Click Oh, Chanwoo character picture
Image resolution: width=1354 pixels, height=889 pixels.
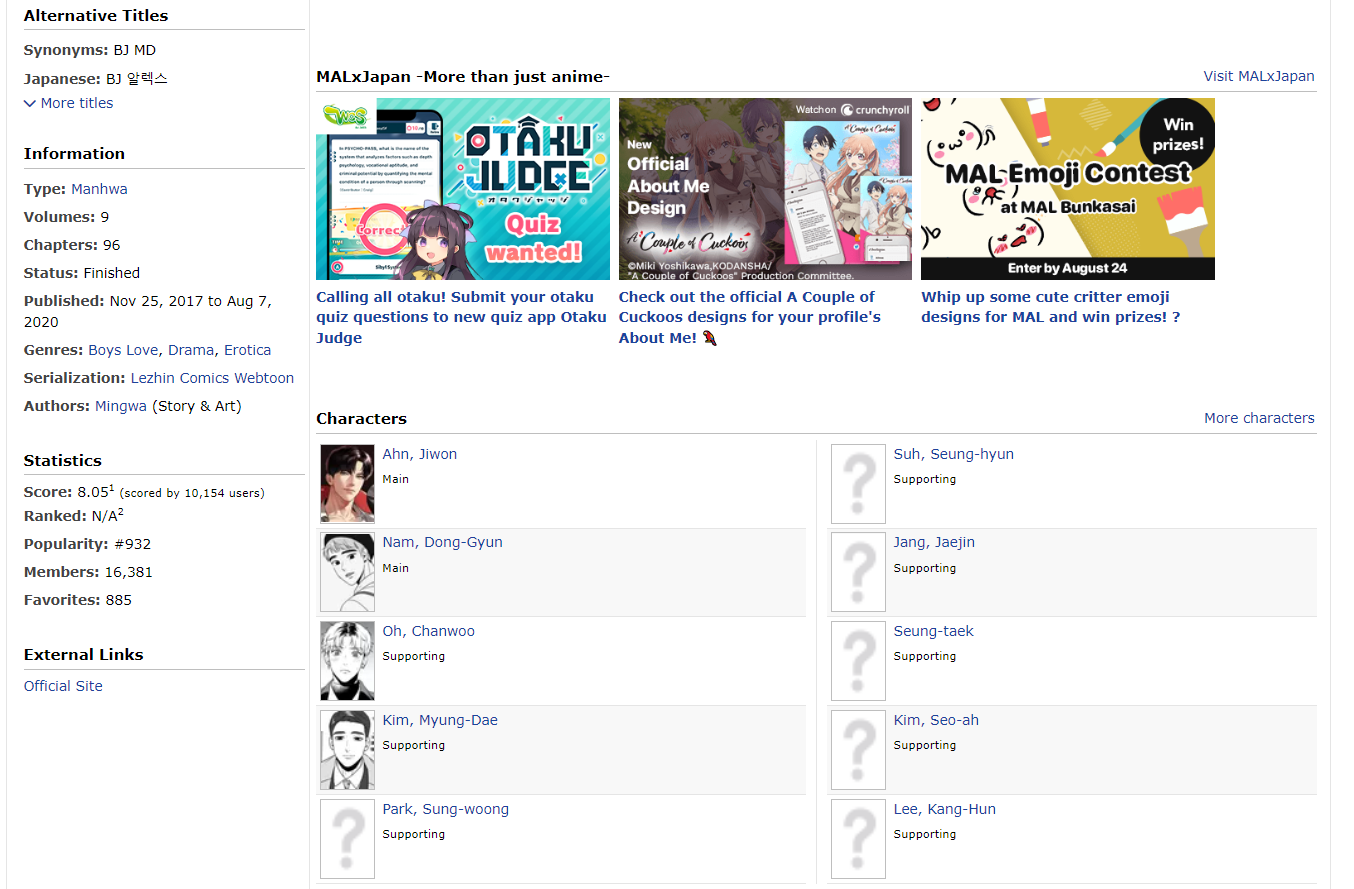point(347,661)
